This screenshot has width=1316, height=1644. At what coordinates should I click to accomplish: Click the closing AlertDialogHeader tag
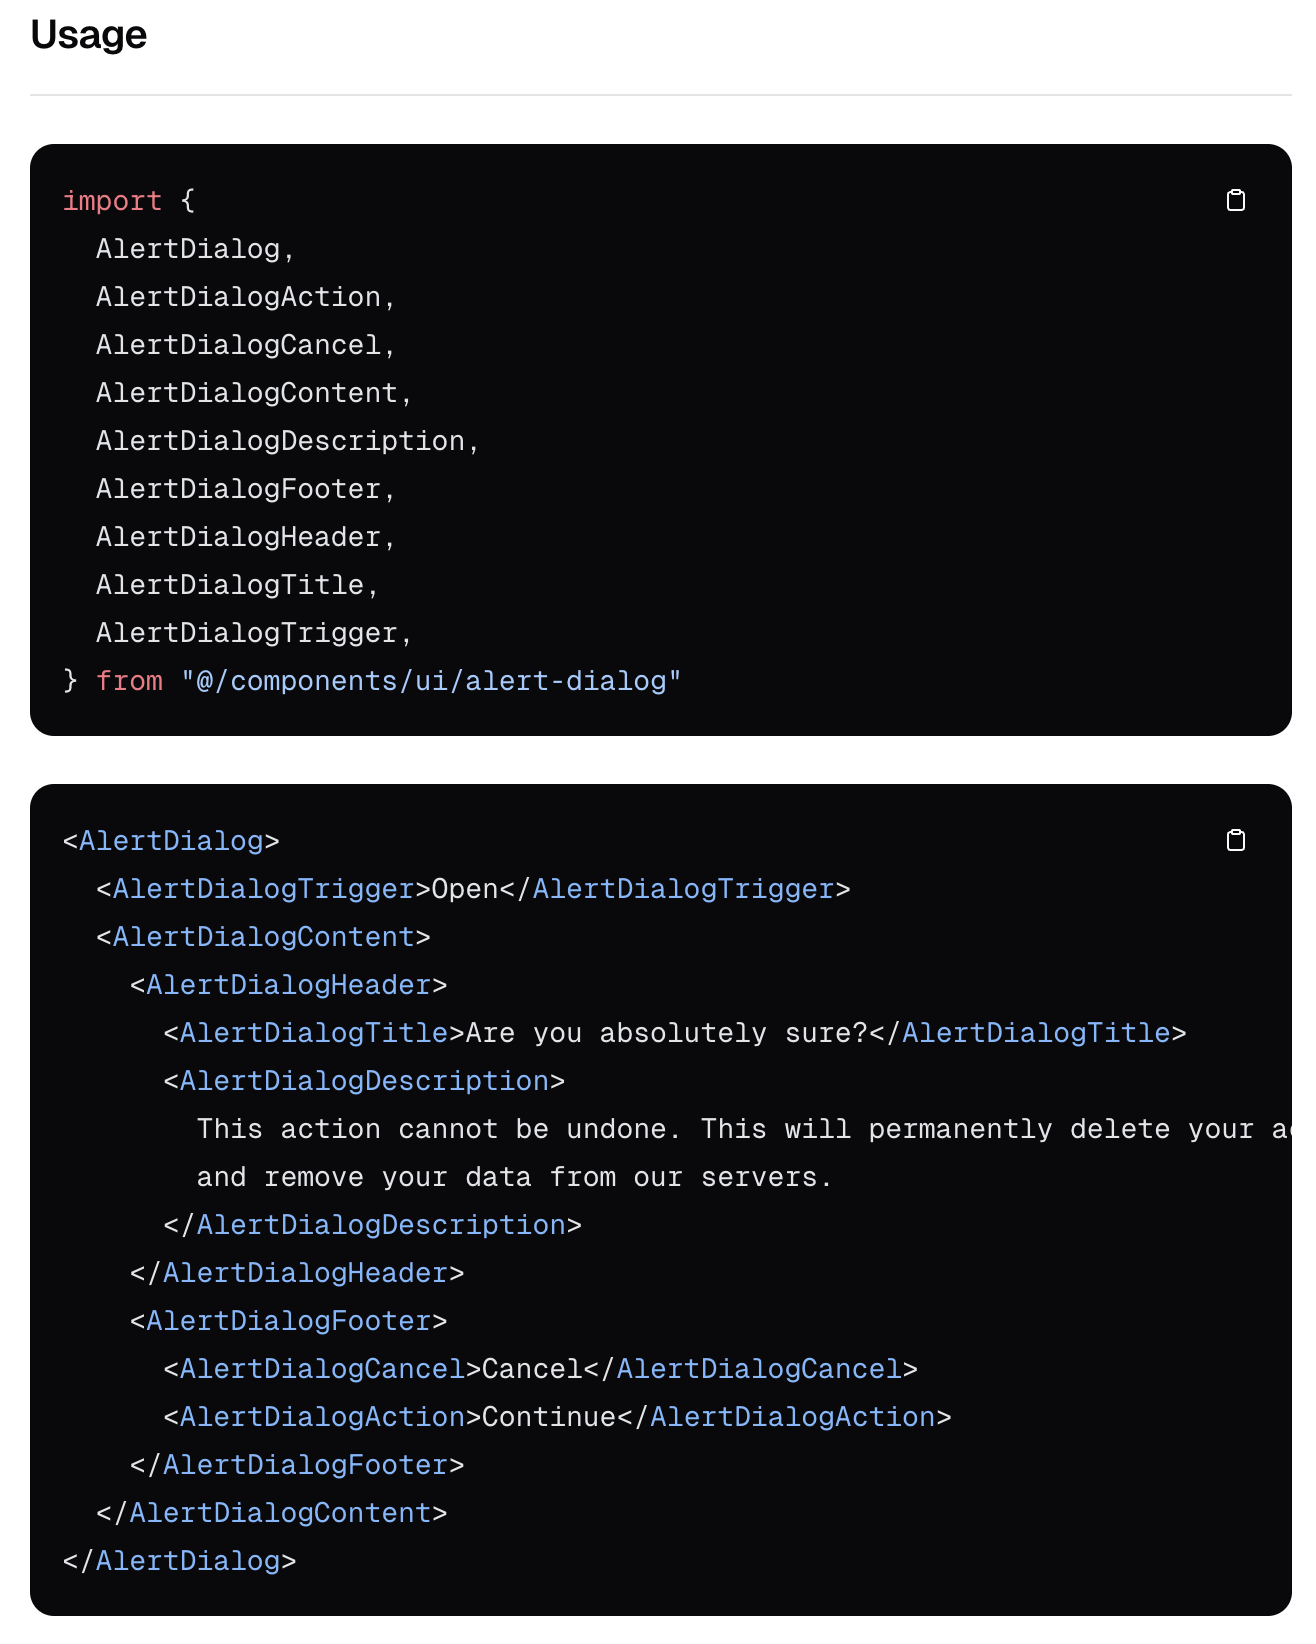(297, 1273)
